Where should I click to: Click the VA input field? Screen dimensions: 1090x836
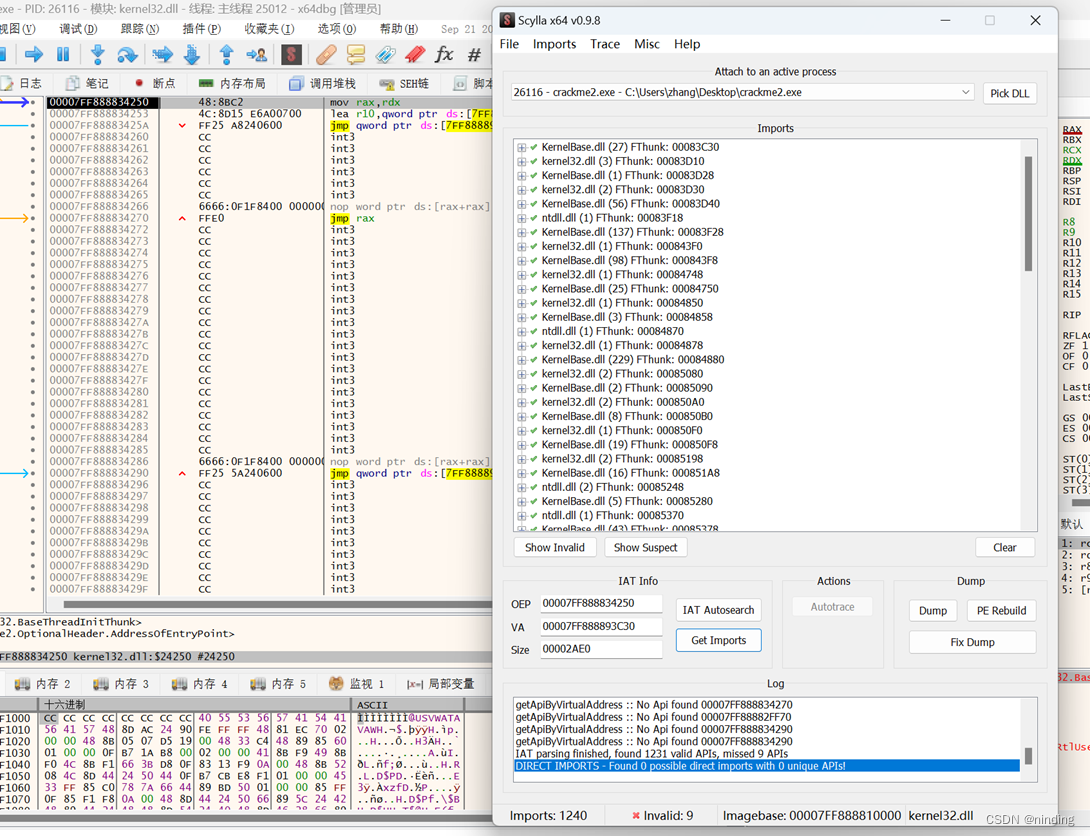[601, 626]
